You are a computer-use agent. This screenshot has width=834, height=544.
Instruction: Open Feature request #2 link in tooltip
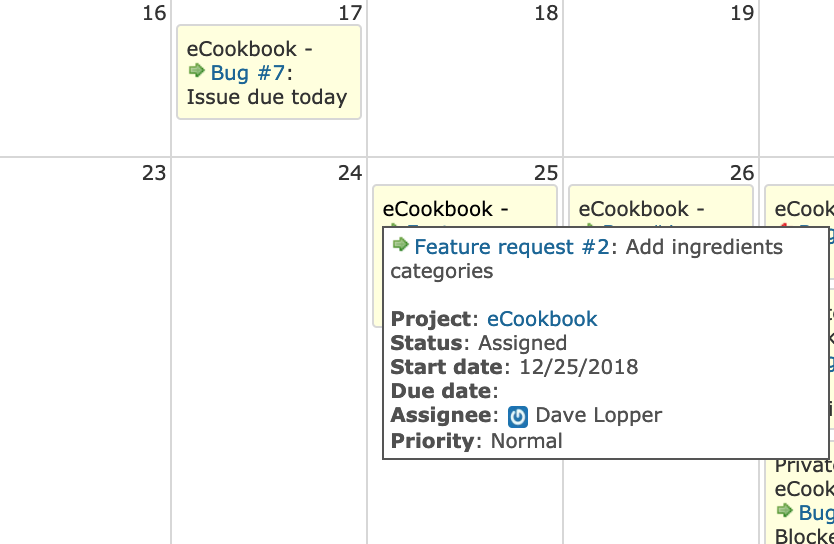click(x=512, y=247)
